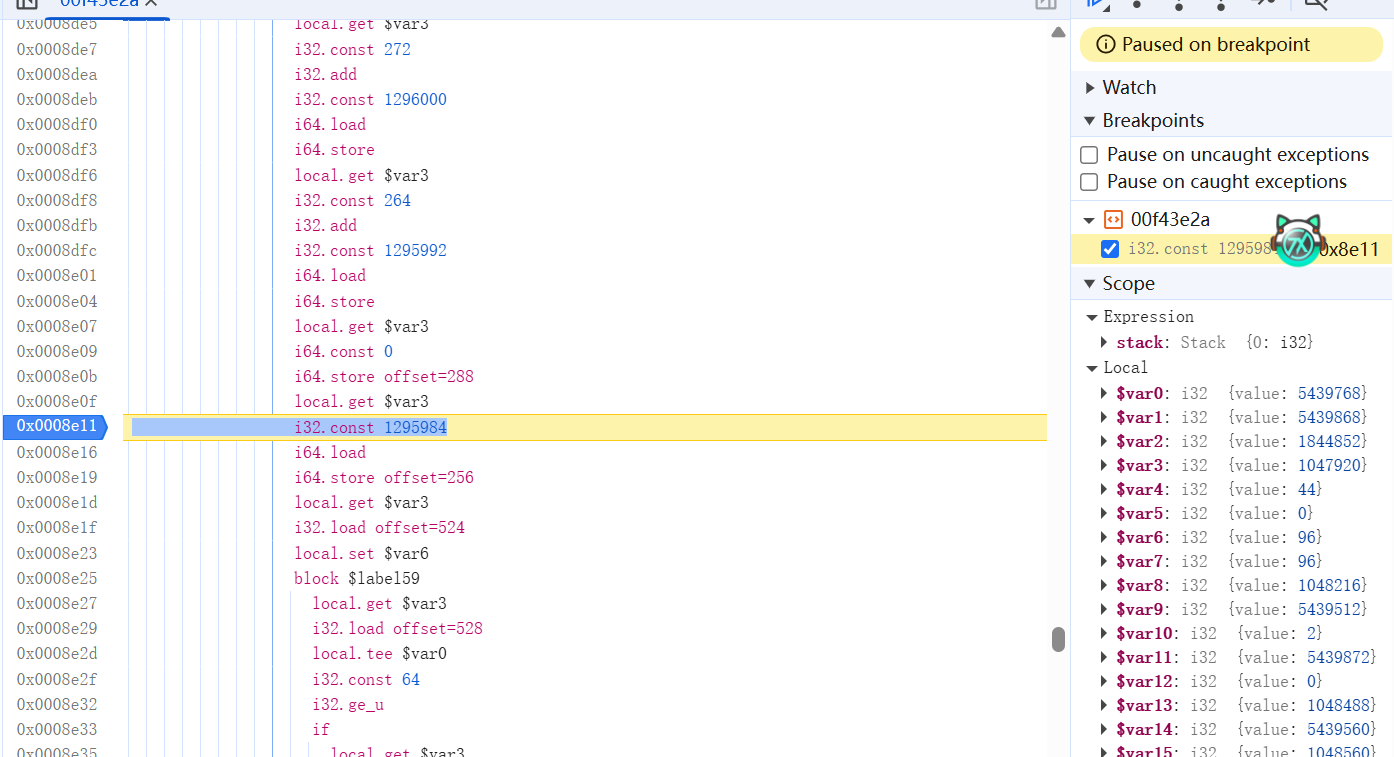This screenshot has height=757, width=1394.
Task: Click the info icon in the paused banner
Action: click(1105, 45)
